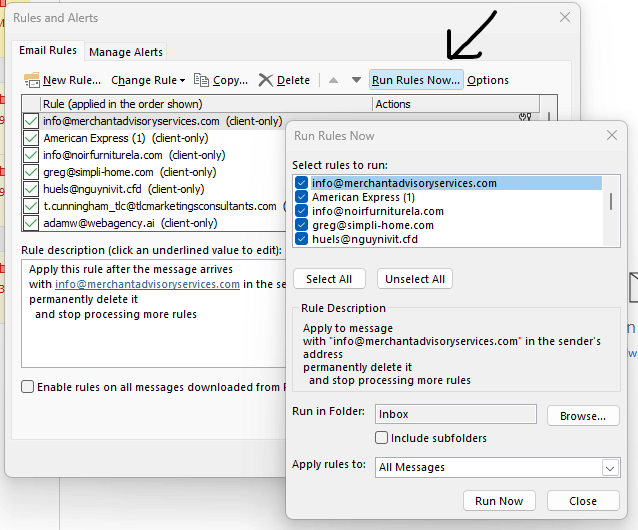Uncheck huels@nguynivit.cfd in Run Rules Now list
Screen dimensions: 638x530
[301, 238]
